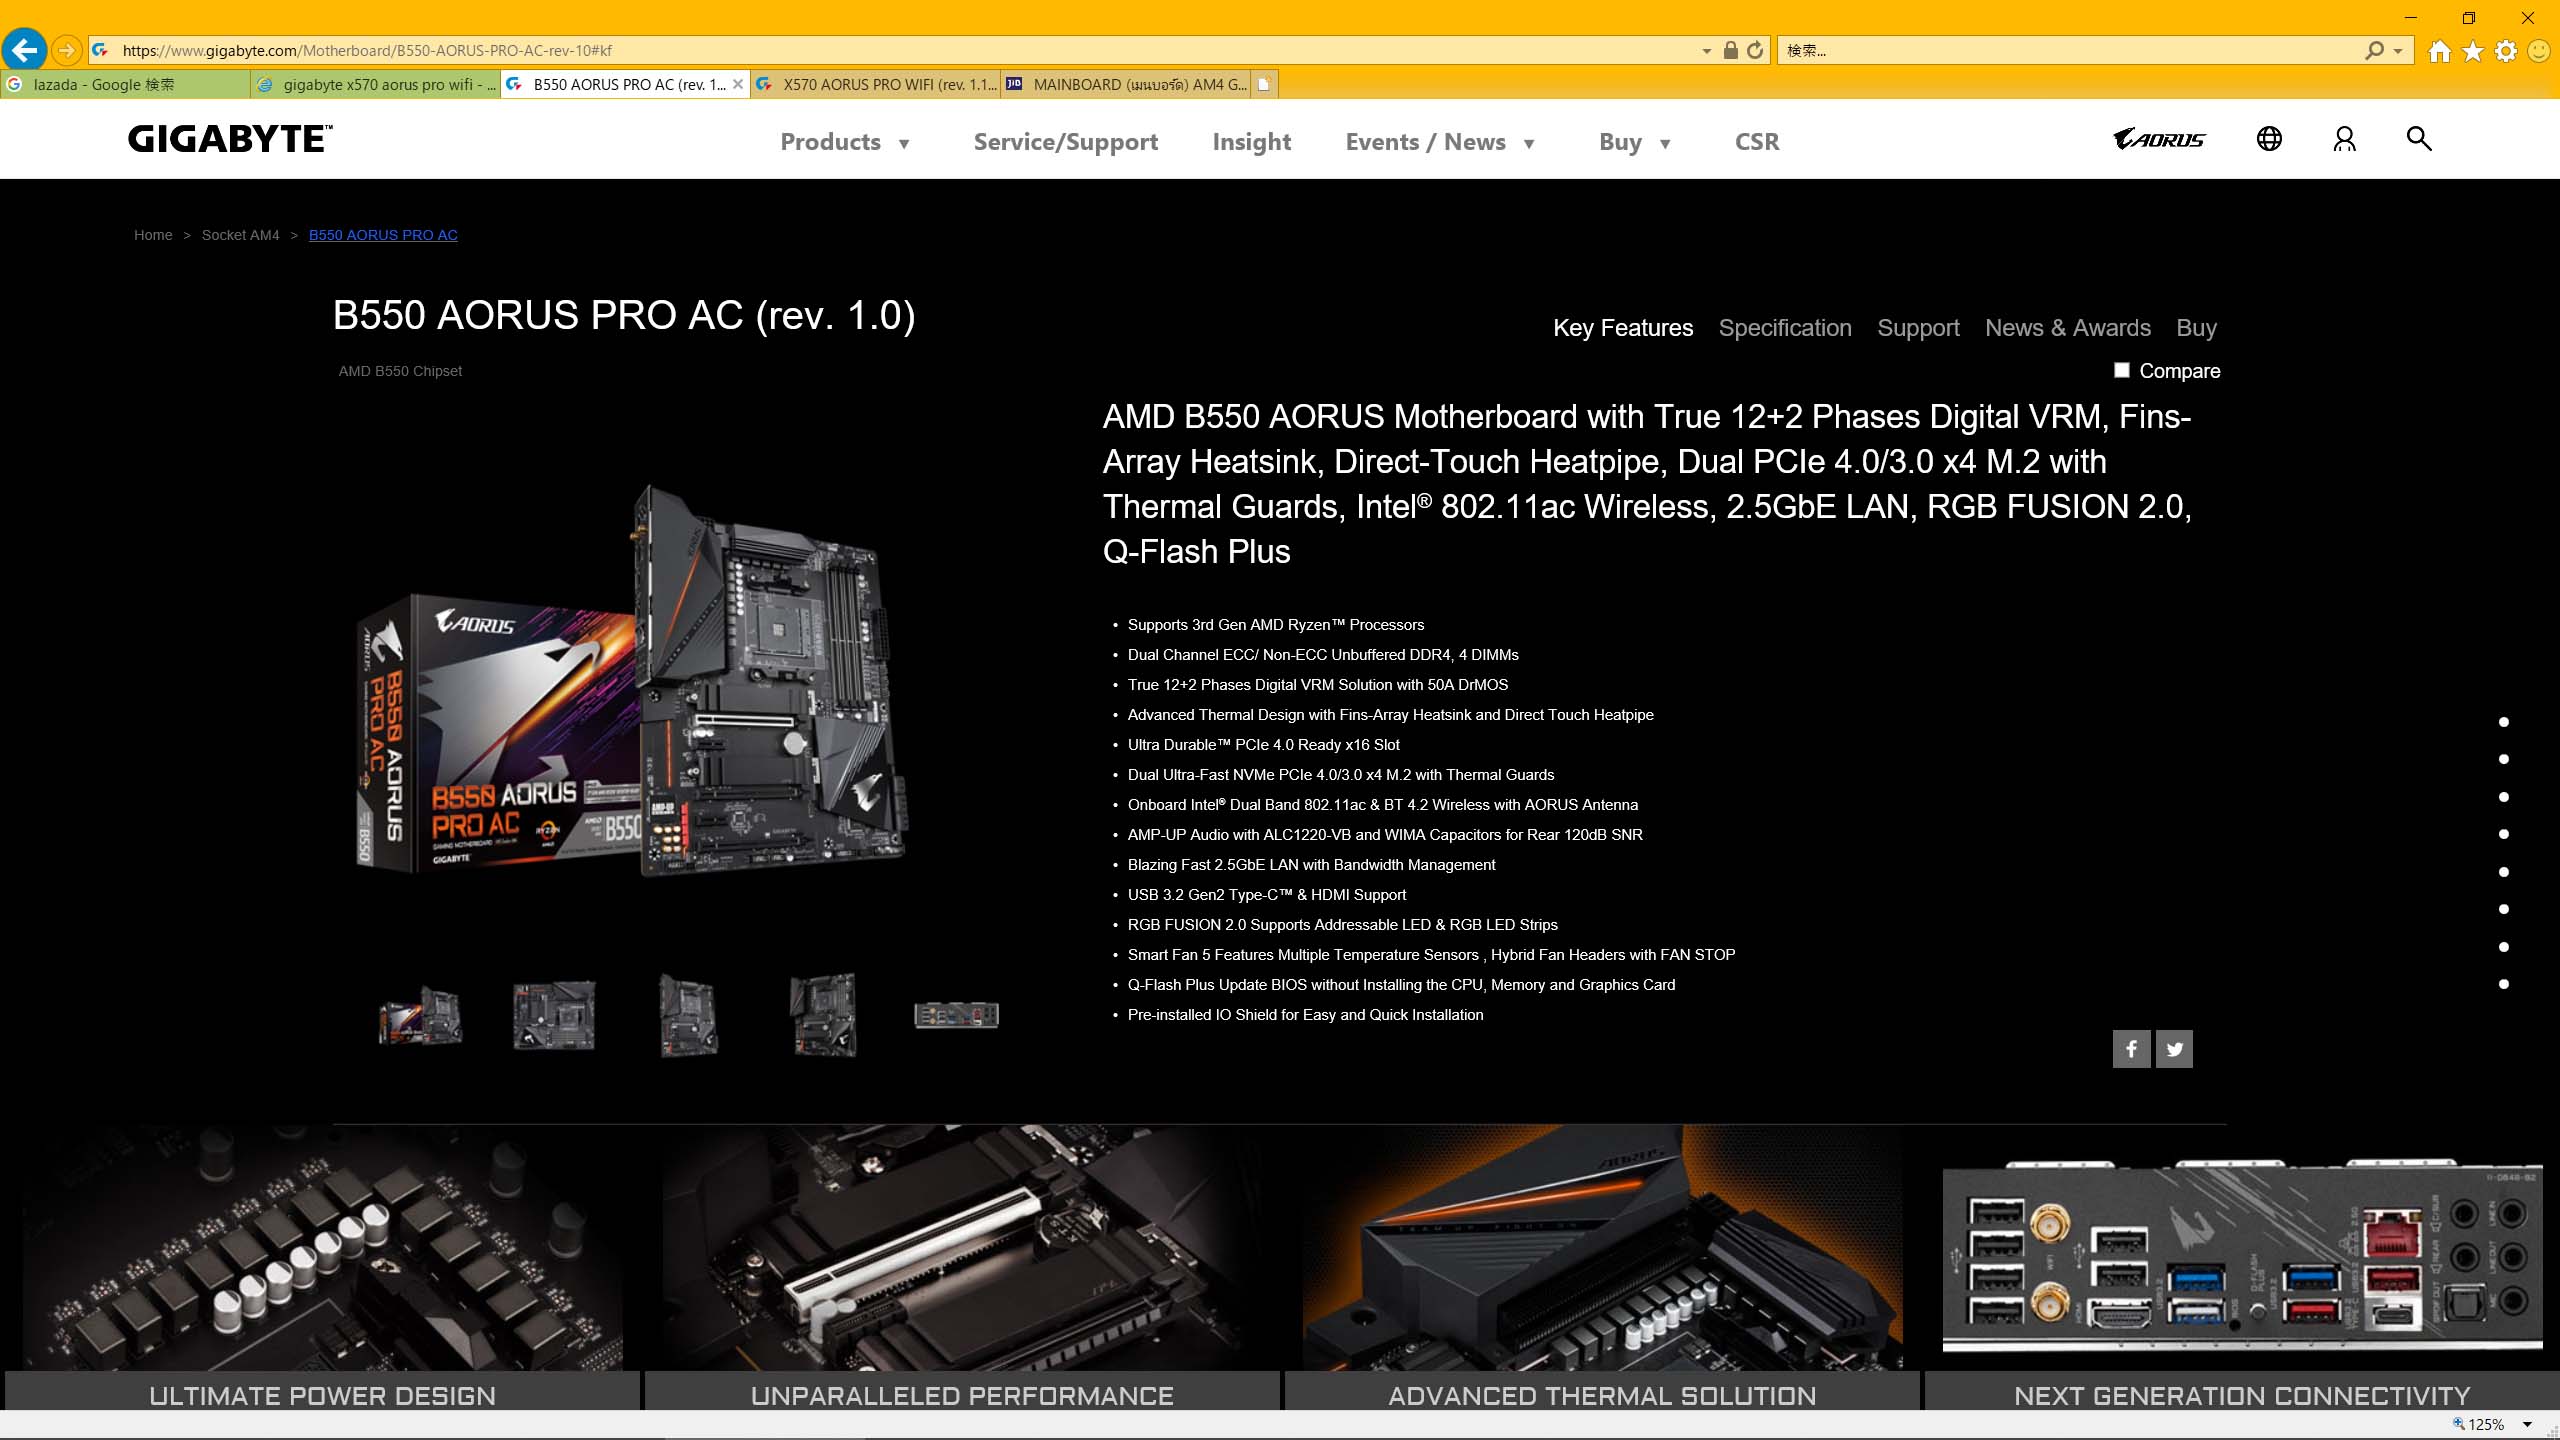The width and height of the screenshot is (2560, 1440).
Task: Share the page on Facebook
Action: 2131,1049
